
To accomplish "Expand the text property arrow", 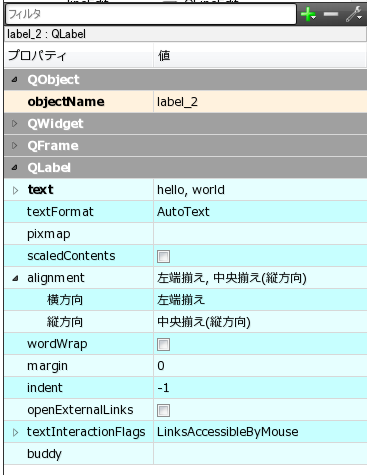I will [15, 190].
